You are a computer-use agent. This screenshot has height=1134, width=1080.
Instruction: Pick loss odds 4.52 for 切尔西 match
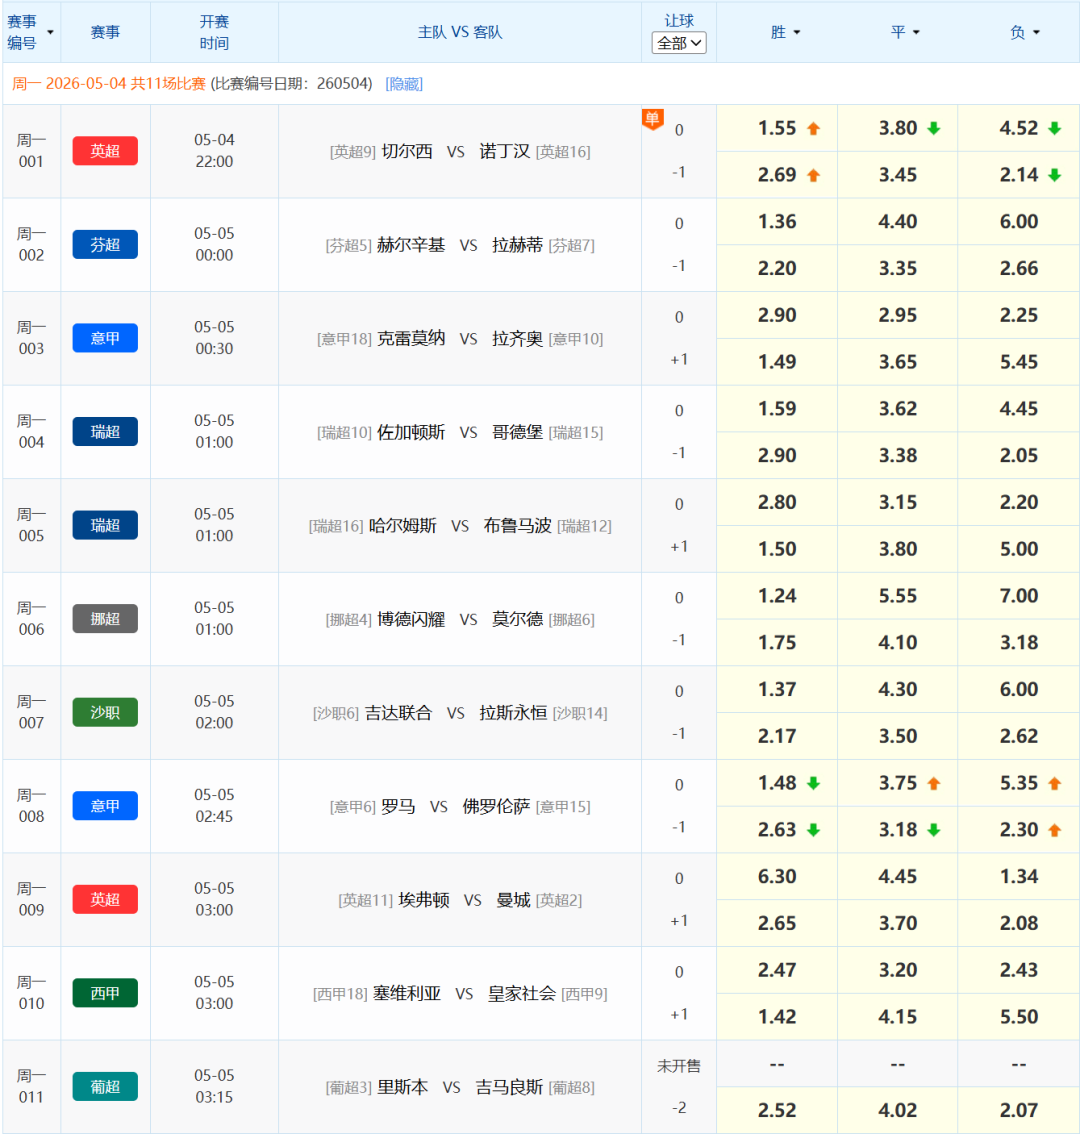[x=1019, y=128]
